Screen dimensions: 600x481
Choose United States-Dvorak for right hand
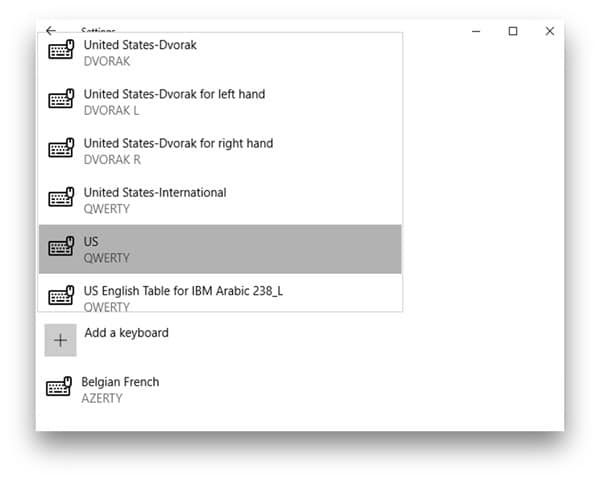tap(178, 143)
